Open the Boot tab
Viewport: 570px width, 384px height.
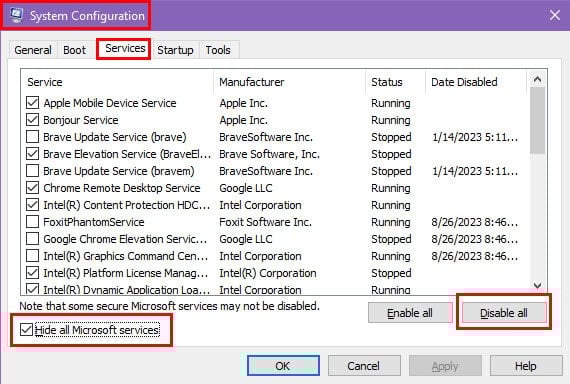click(x=75, y=50)
